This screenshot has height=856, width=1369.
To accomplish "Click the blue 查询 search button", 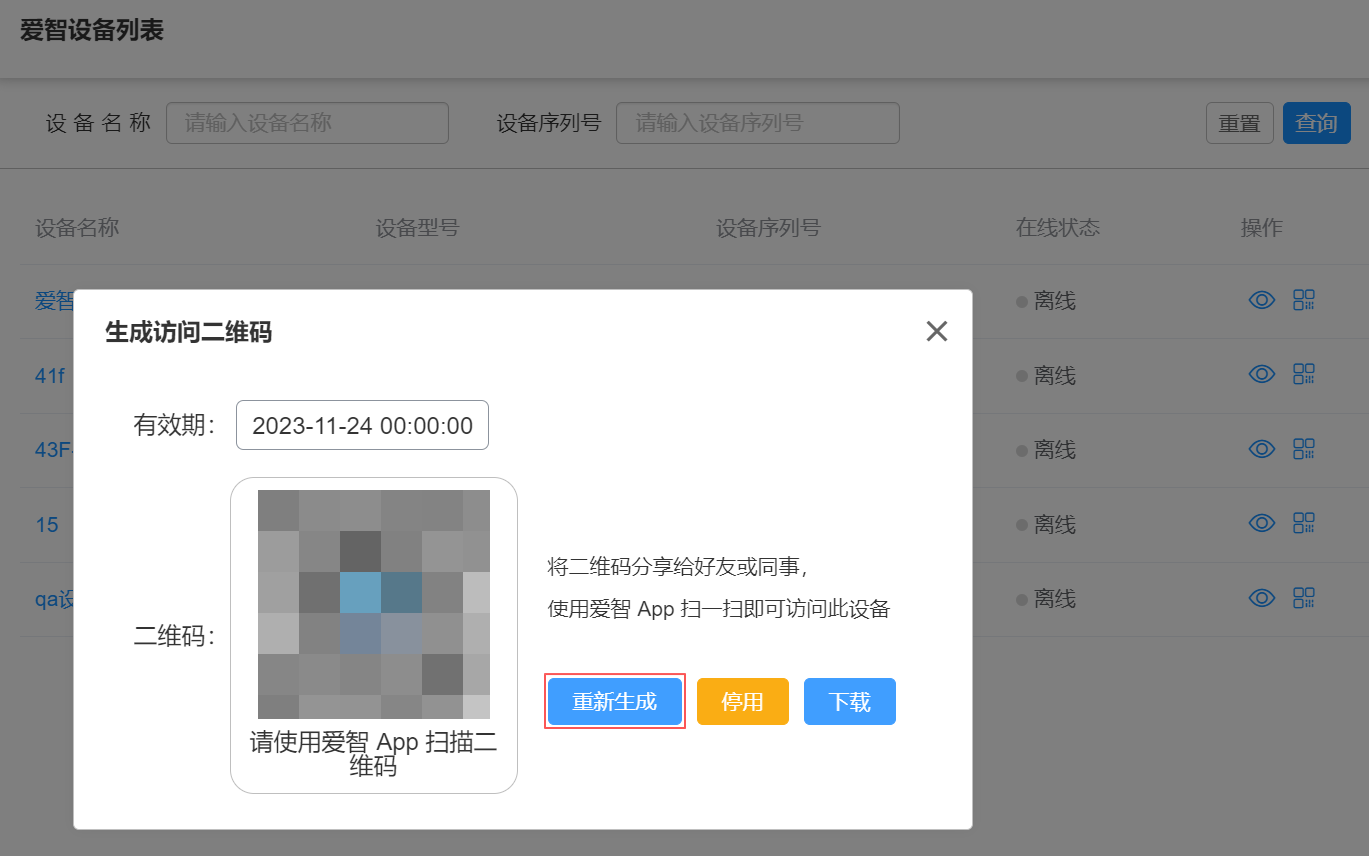I will 1316,122.
